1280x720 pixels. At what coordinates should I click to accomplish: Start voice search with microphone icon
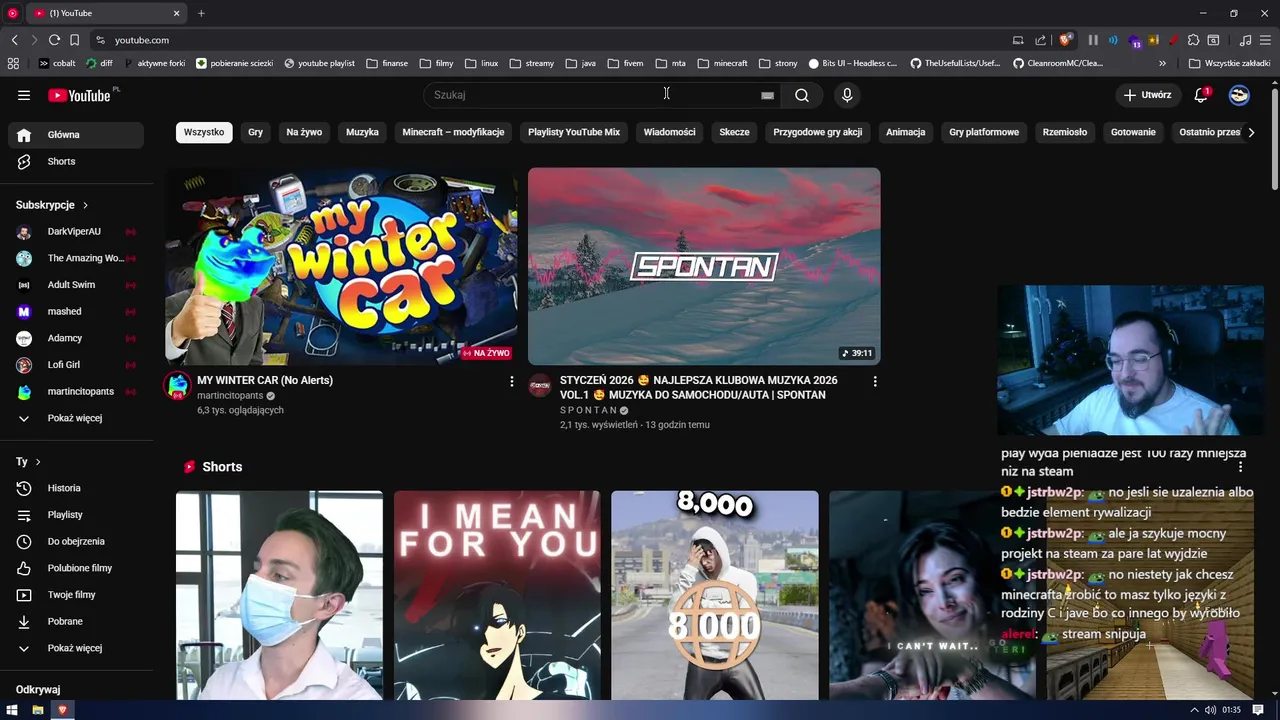coord(847,95)
